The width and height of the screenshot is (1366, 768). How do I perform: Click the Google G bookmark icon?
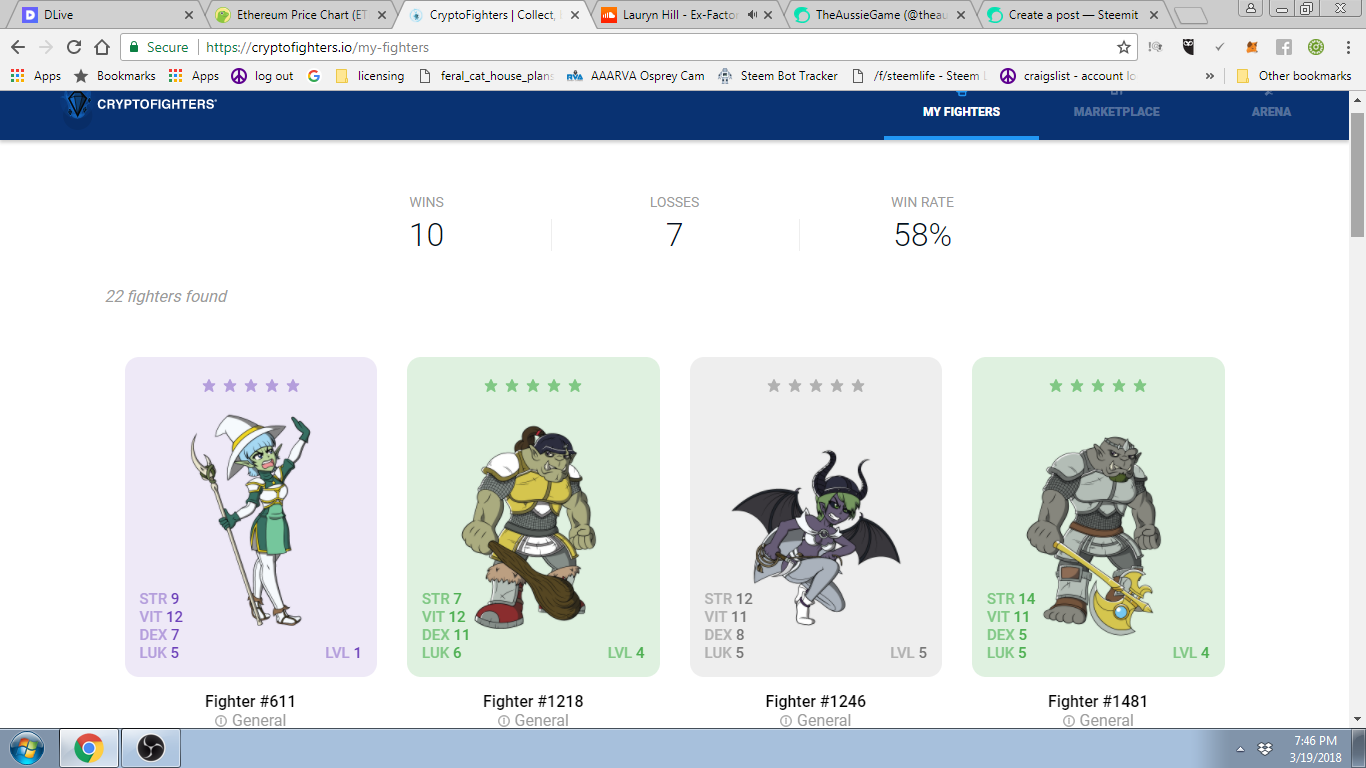tap(314, 76)
